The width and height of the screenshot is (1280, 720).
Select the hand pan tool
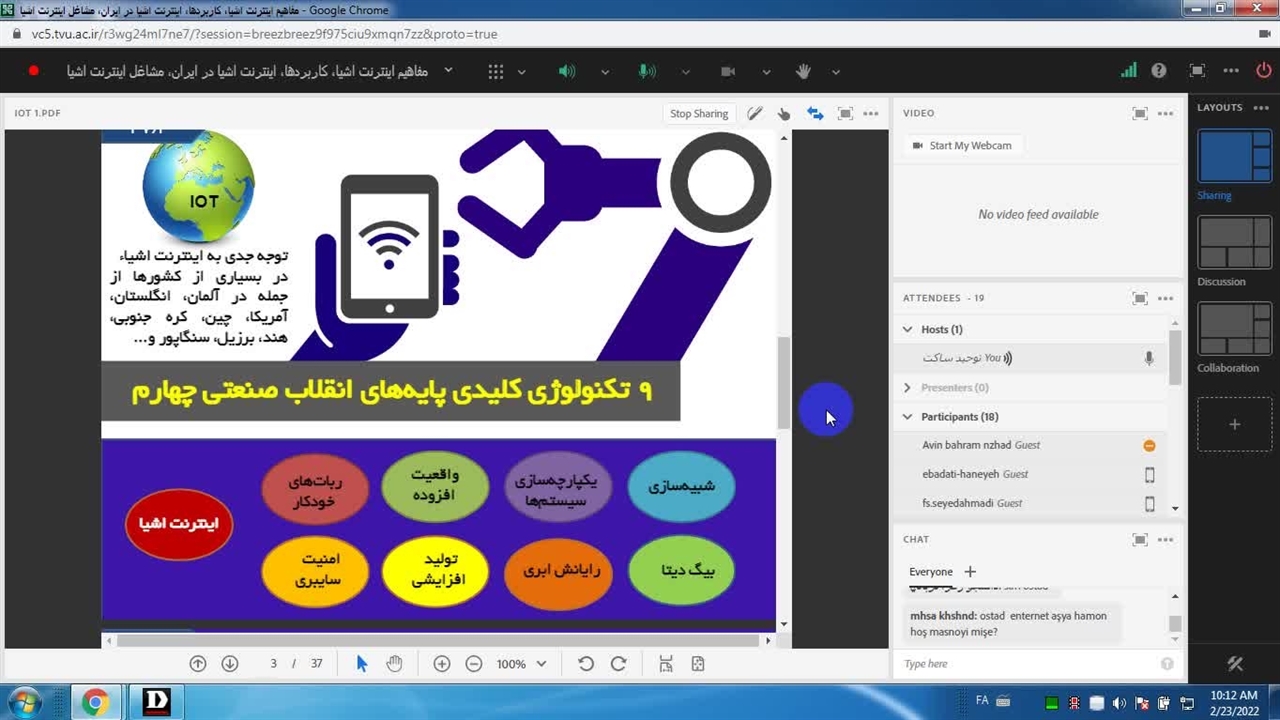[x=394, y=664]
